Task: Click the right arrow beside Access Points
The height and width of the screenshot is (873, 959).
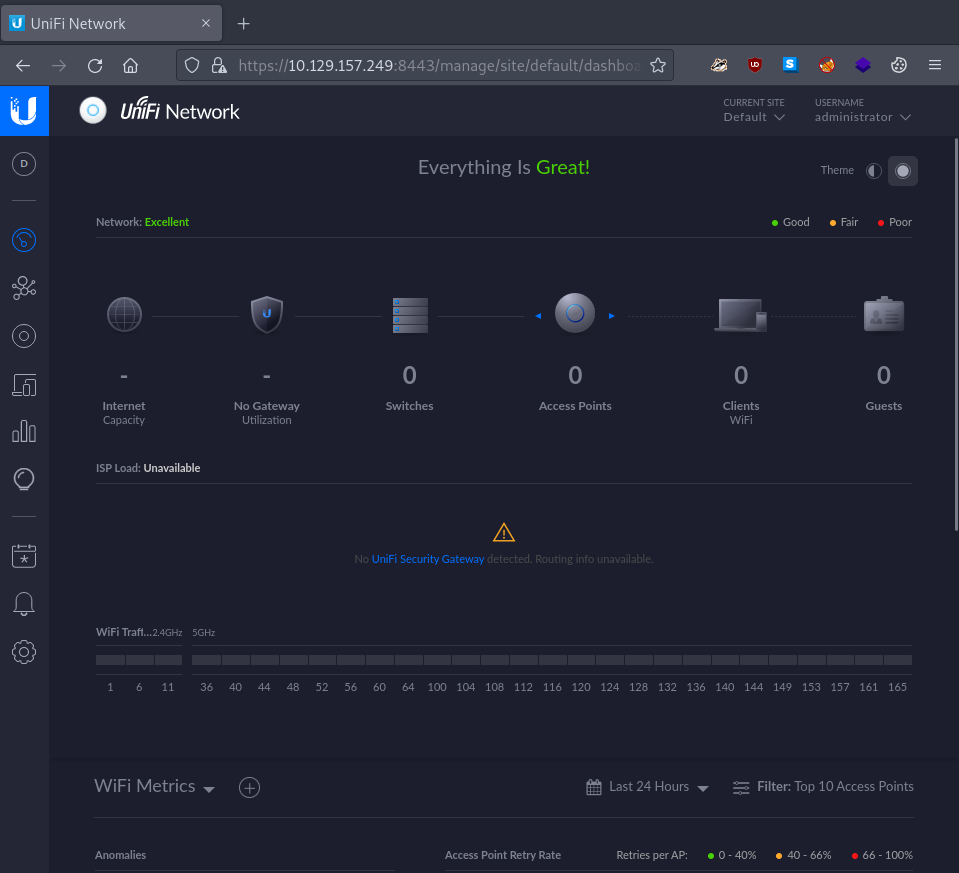Action: [x=611, y=316]
